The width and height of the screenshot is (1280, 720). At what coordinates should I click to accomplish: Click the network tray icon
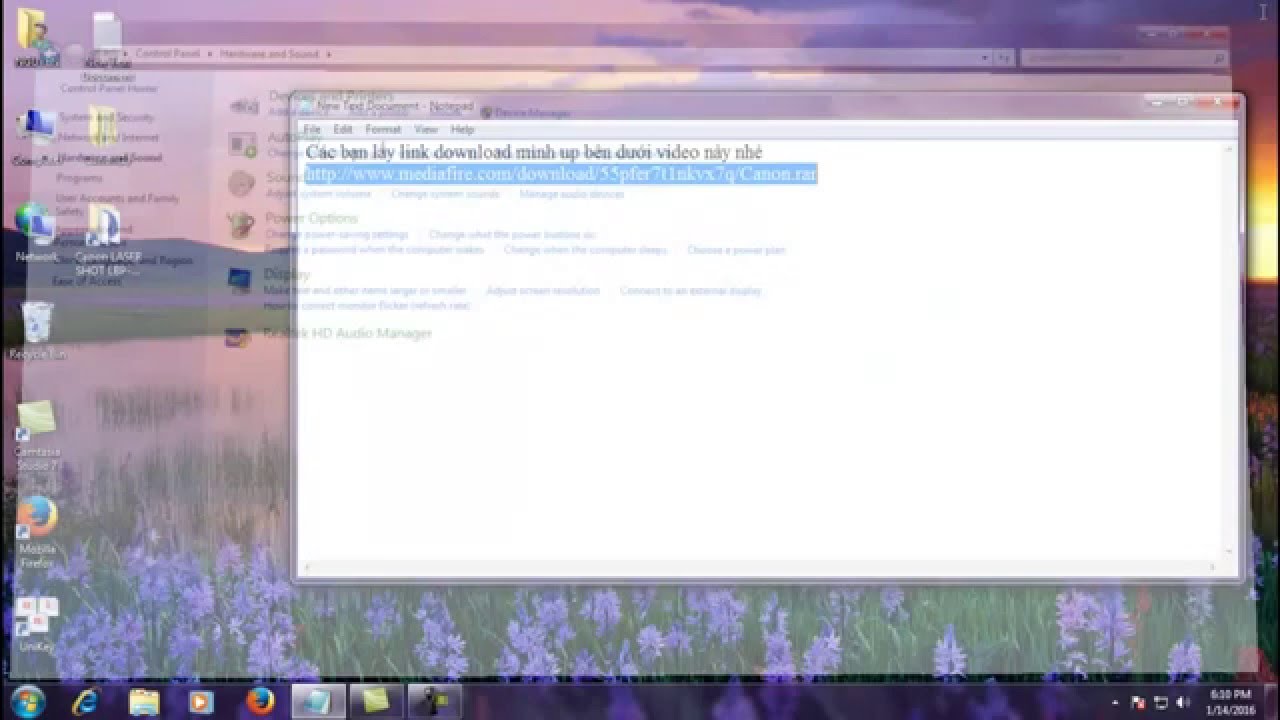1161,703
